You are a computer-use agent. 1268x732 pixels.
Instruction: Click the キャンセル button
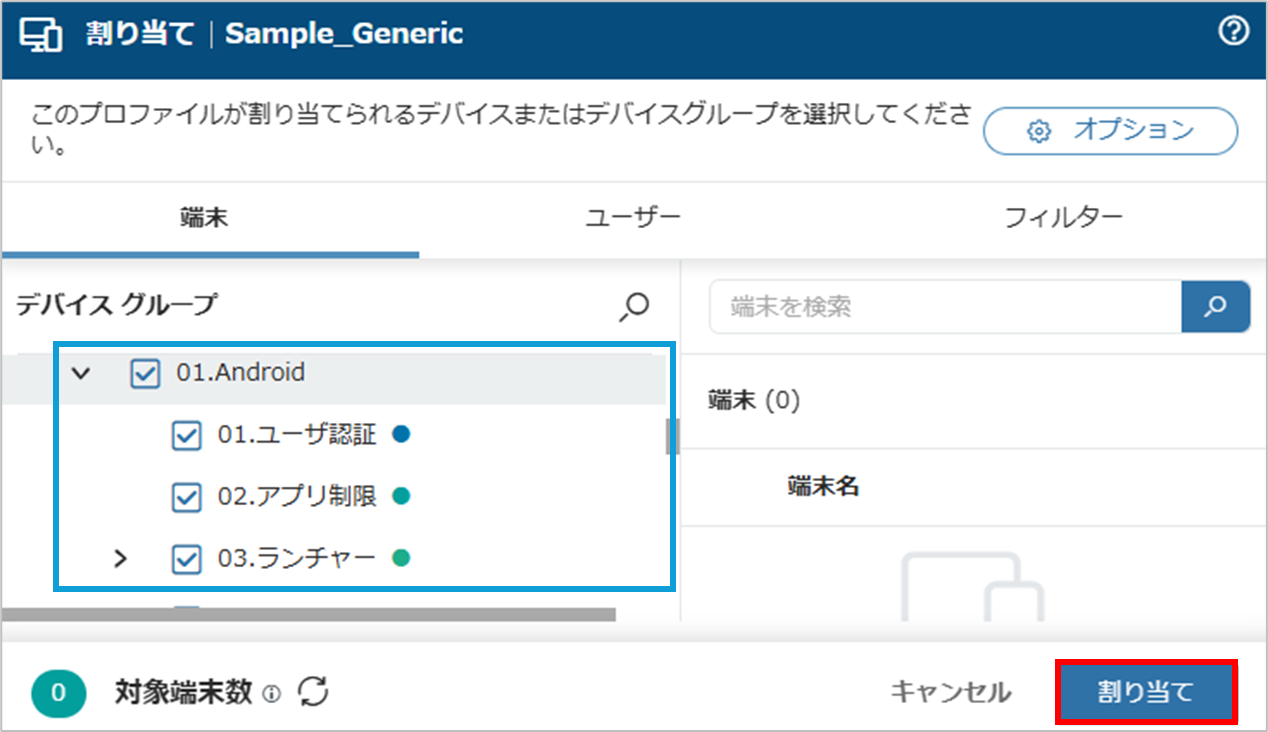tap(950, 692)
